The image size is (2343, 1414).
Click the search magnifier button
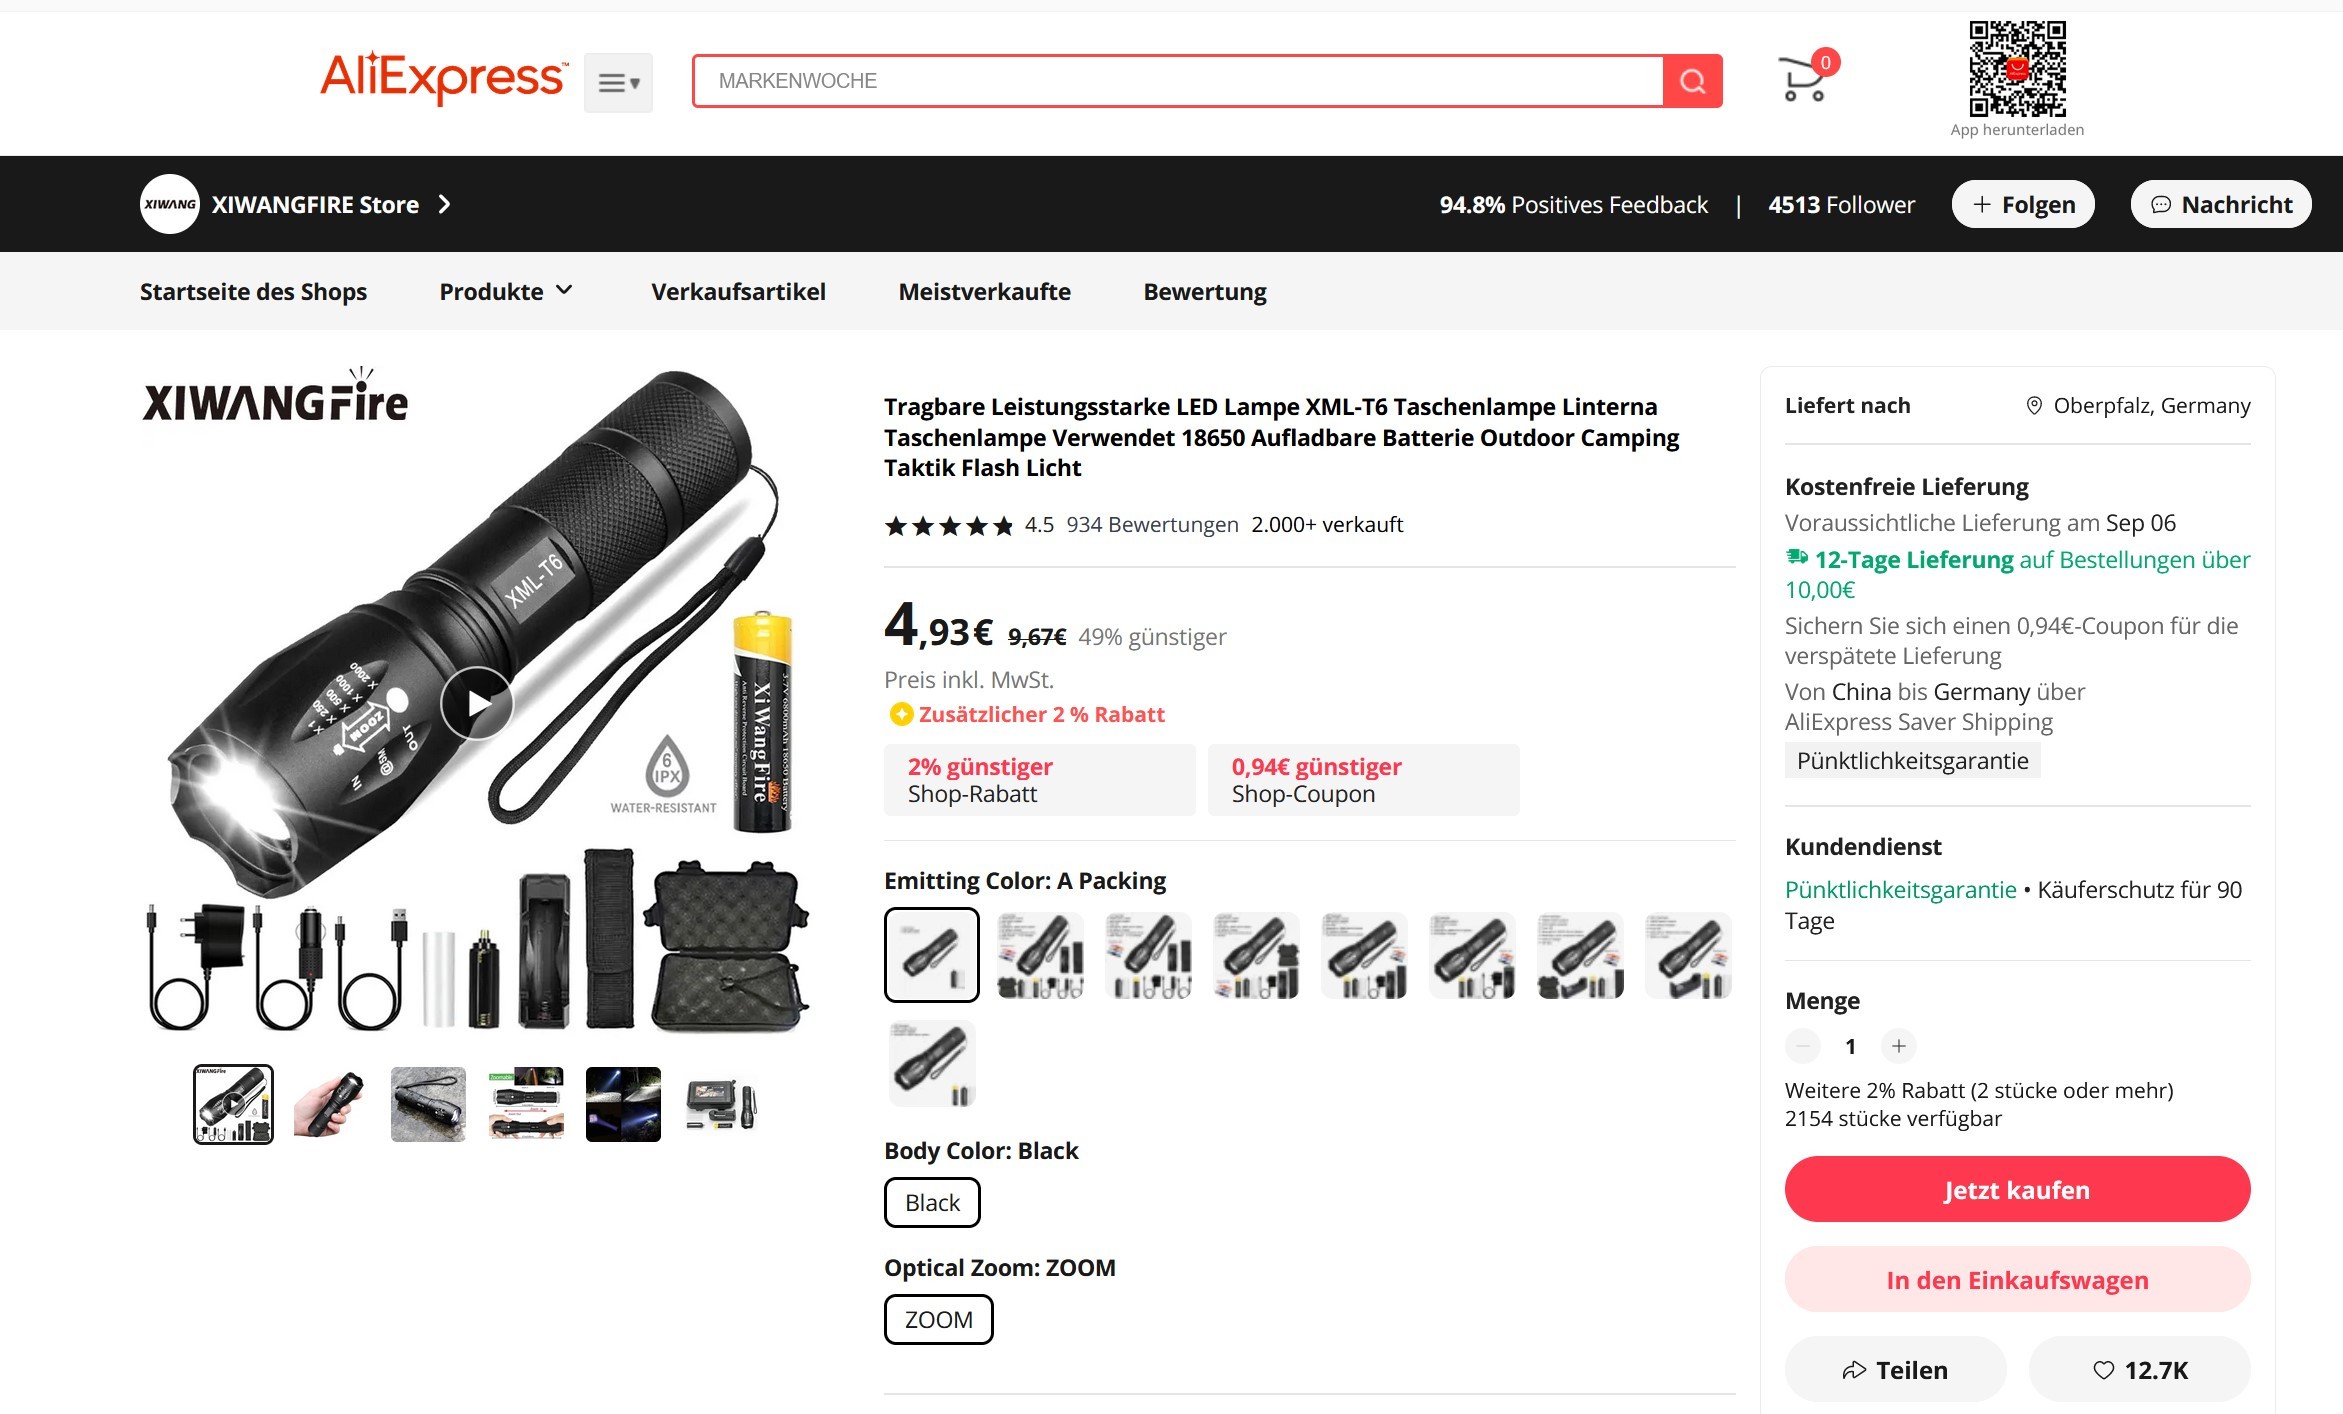coord(1692,81)
